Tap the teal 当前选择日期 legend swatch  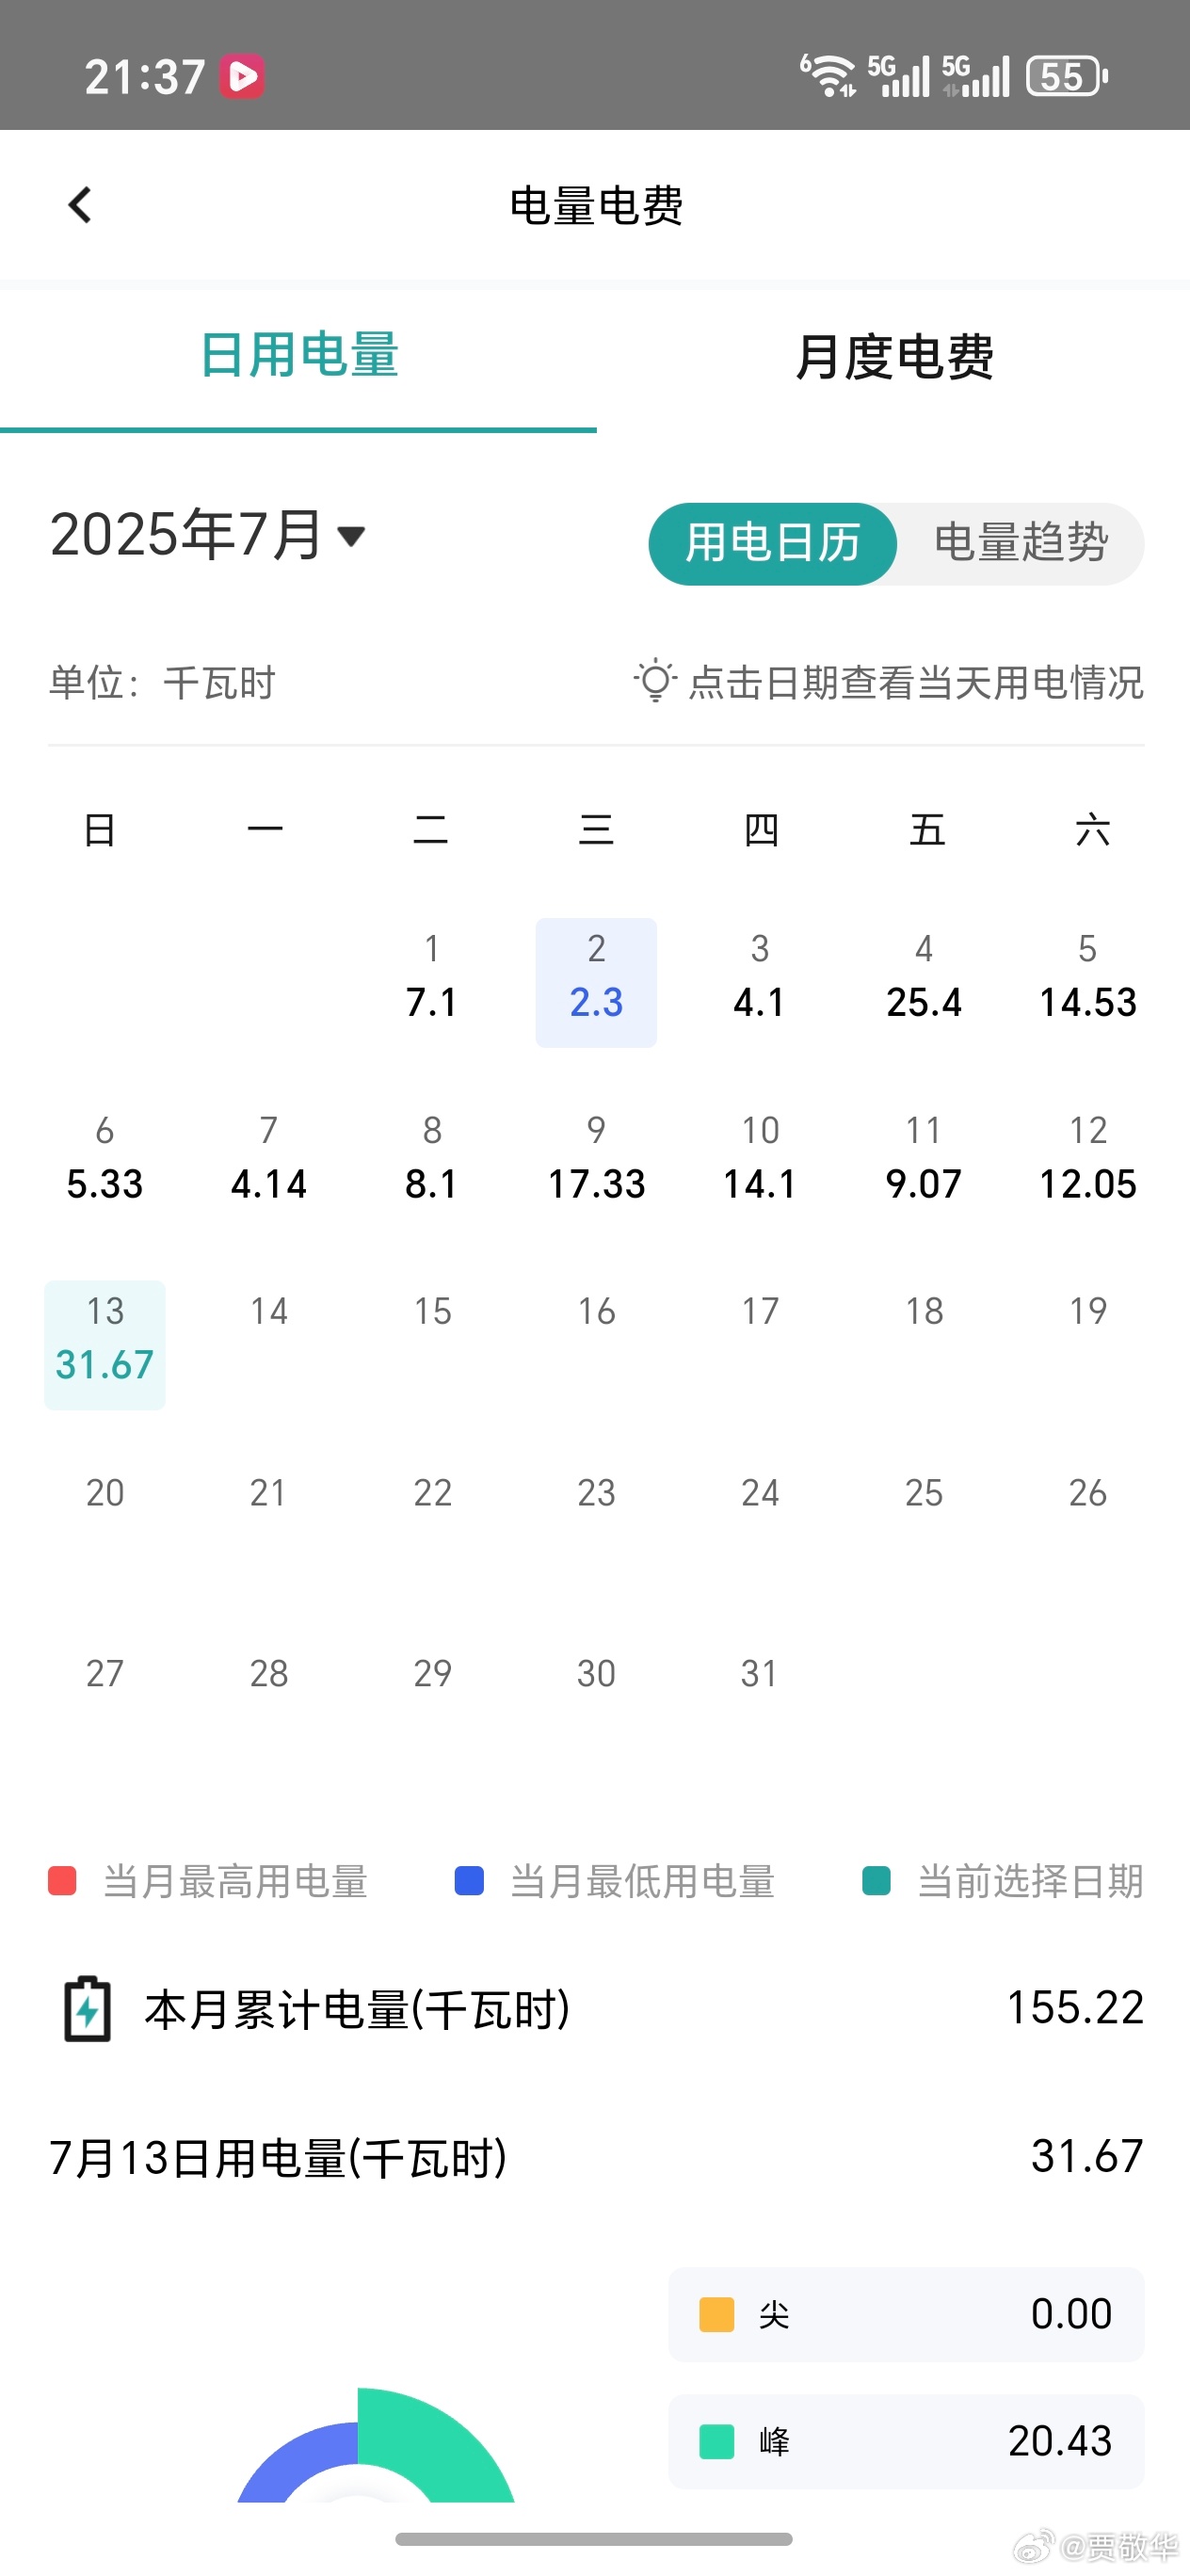877,1881
